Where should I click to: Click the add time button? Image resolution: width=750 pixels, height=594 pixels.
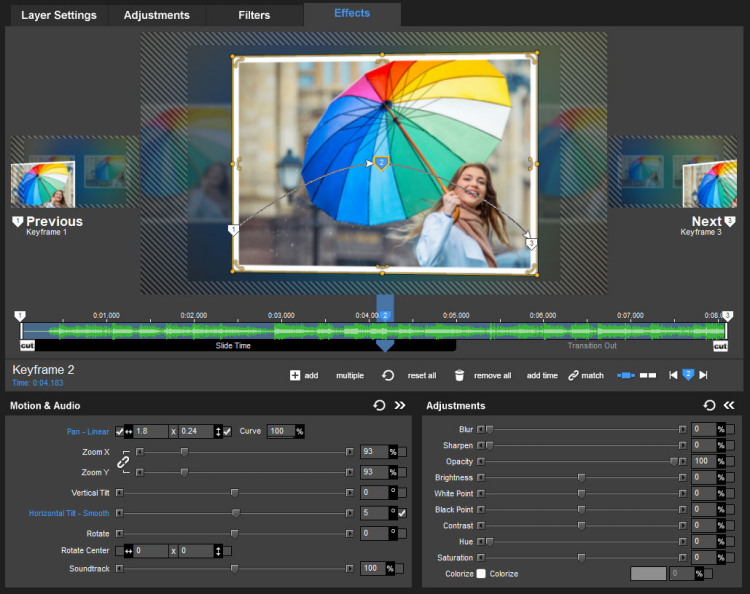(542, 375)
